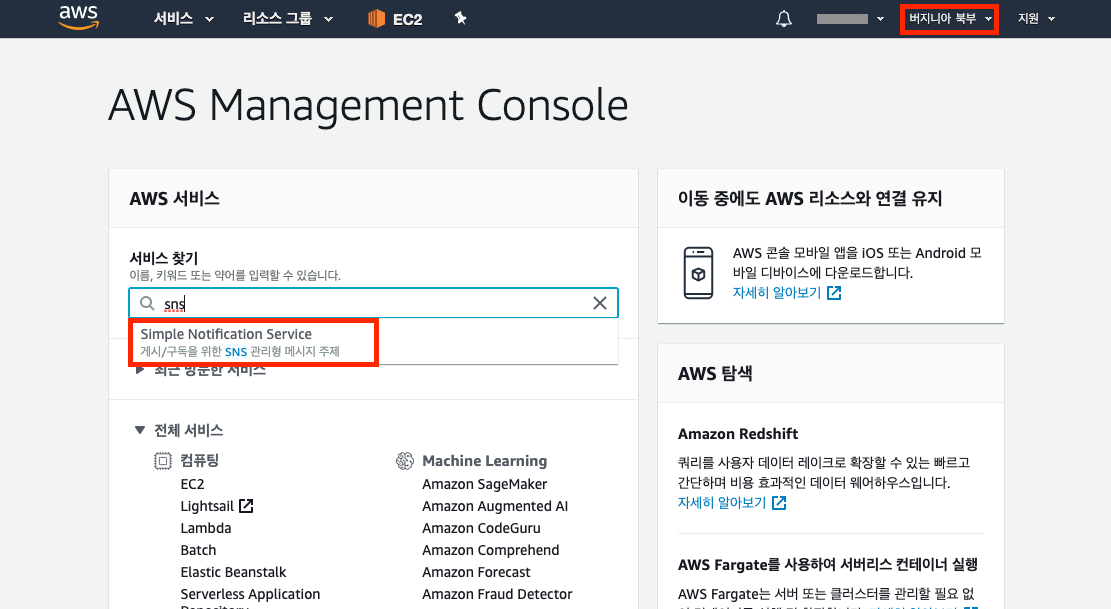Viewport: 1111px width, 609px height.
Task: Click the AWS Management Console title
Action: 368,106
